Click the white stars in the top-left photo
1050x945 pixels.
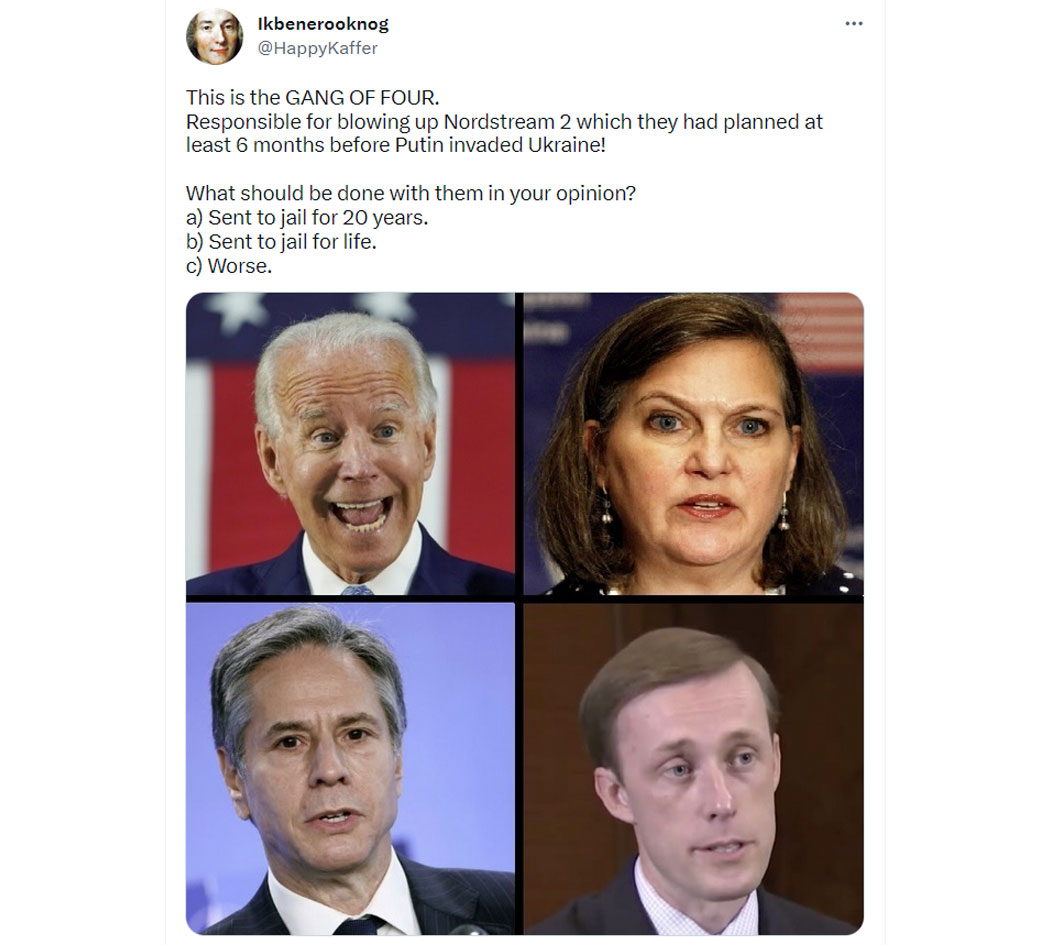pyautogui.click(x=311, y=309)
